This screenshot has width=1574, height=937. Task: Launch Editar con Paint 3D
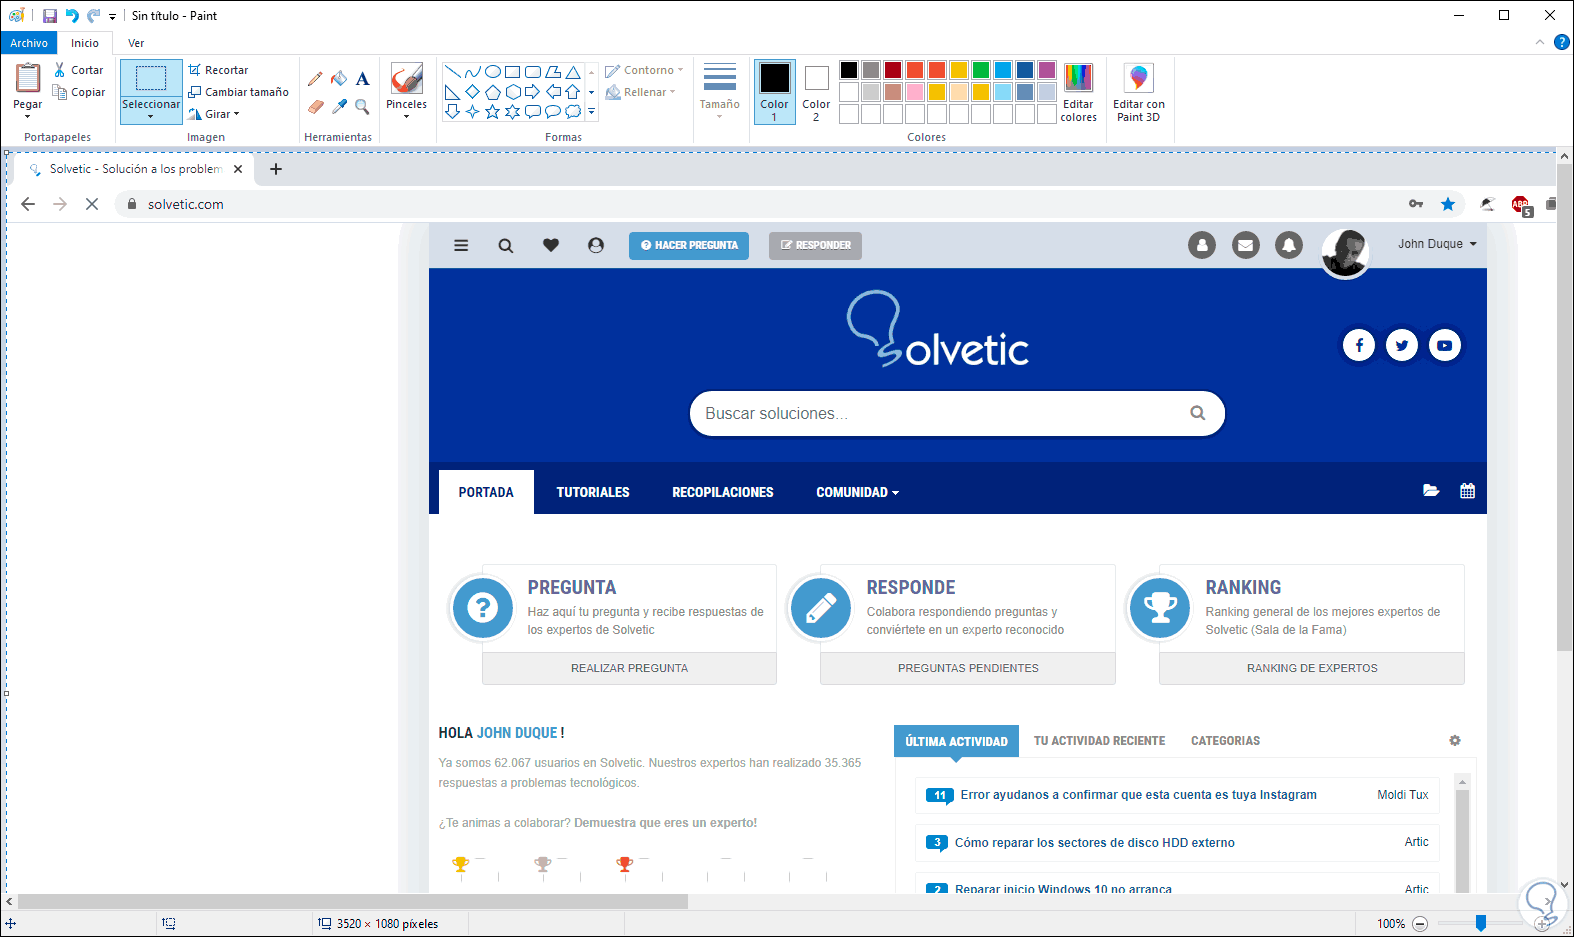click(x=1139, y=92)
